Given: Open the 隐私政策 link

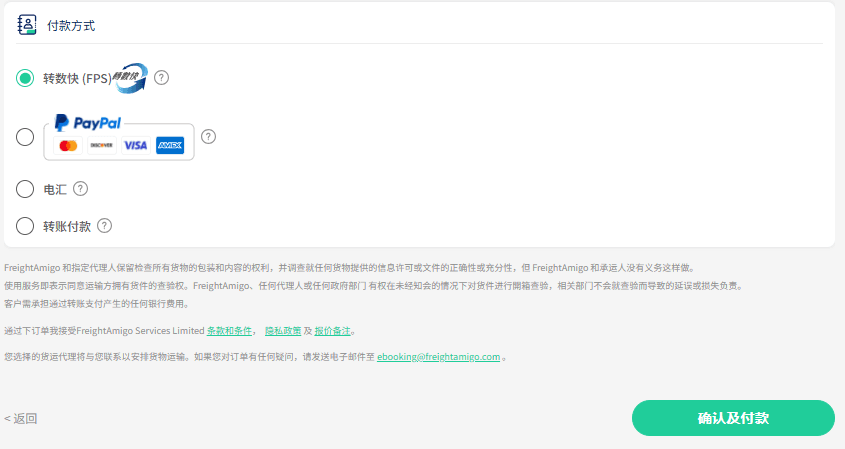Looking at the screenshot, I should [x=283, y=331].
